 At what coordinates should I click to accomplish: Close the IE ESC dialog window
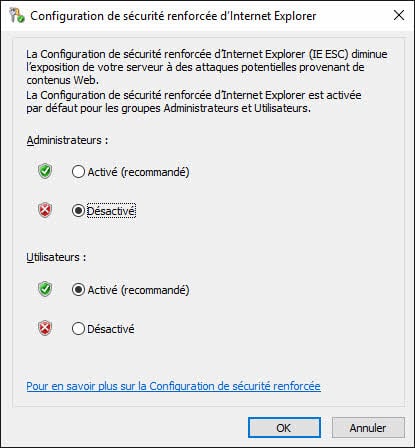tap(399, 15)
